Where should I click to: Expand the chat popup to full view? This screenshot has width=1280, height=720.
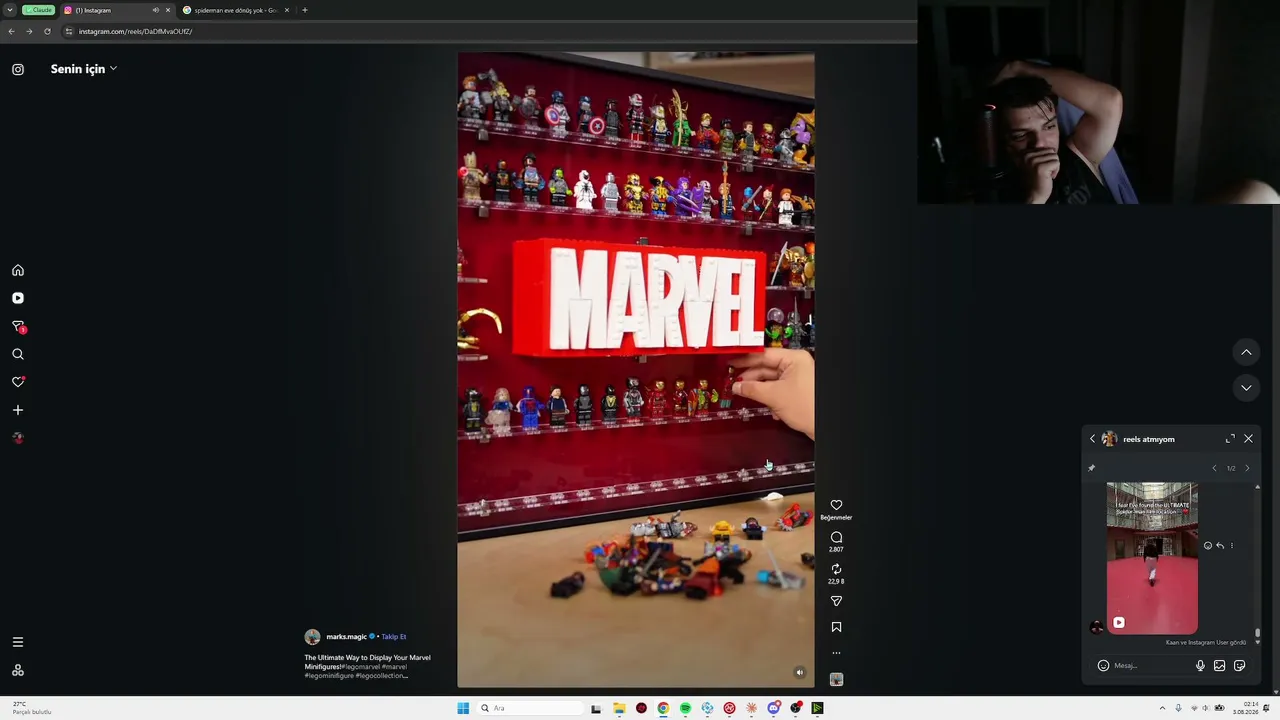tap(1230, 438)
